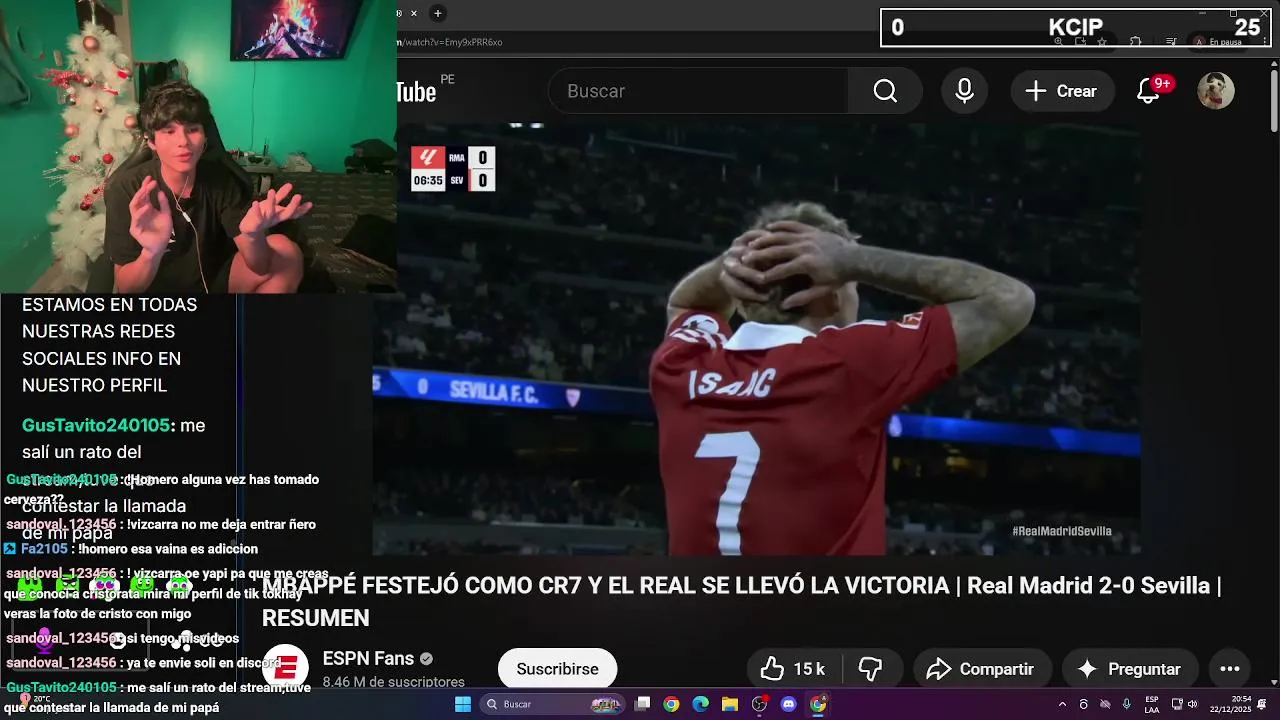This screenshot has height=720, width=1280.
Task: Start voice search with the microphone icon
Action: coord(964,91)
